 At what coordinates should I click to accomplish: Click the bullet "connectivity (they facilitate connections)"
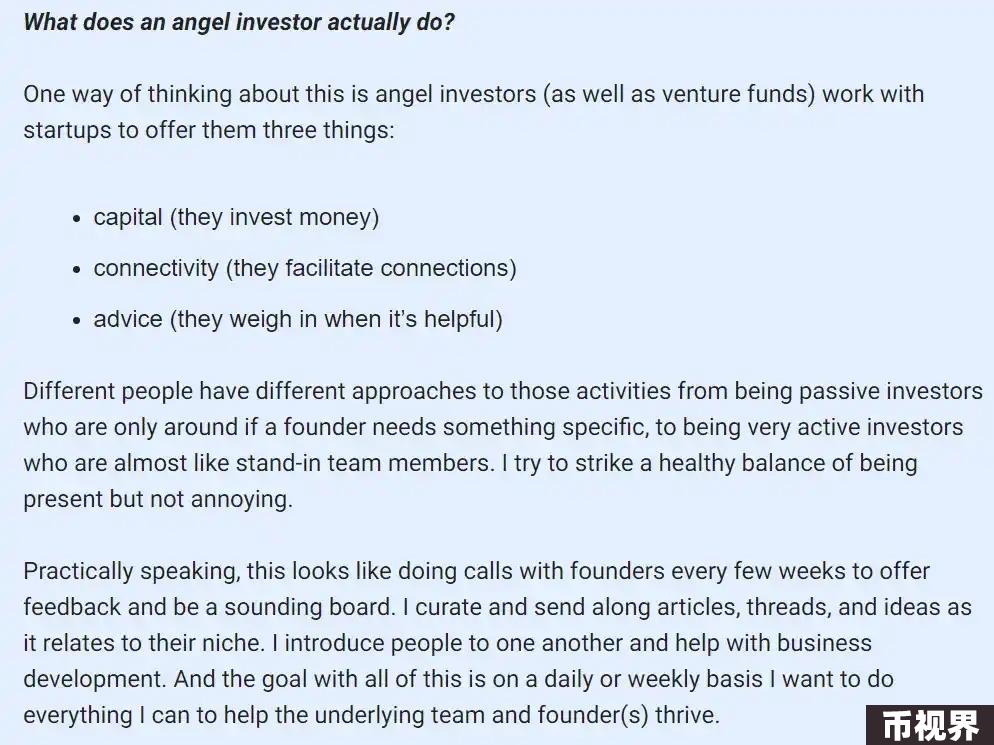(305, 268)
